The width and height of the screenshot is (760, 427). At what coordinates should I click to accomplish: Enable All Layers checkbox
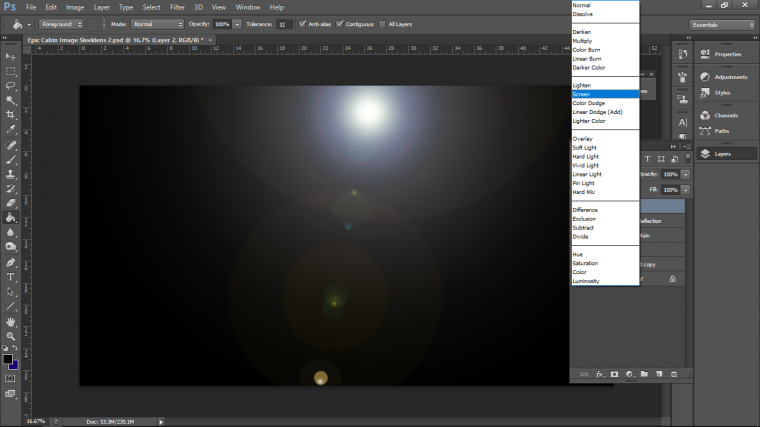382,24
